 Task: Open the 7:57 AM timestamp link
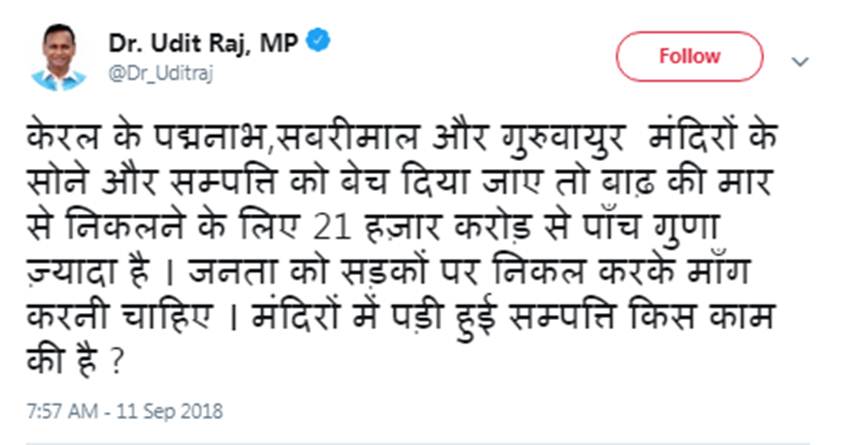pyautogui.click(x=62, y=411)
